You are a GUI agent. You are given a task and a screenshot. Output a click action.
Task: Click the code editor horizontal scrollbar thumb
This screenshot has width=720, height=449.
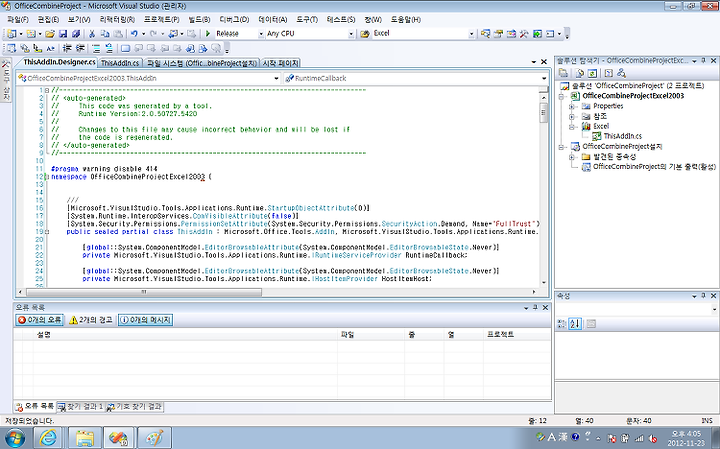(x=144, y=292)
